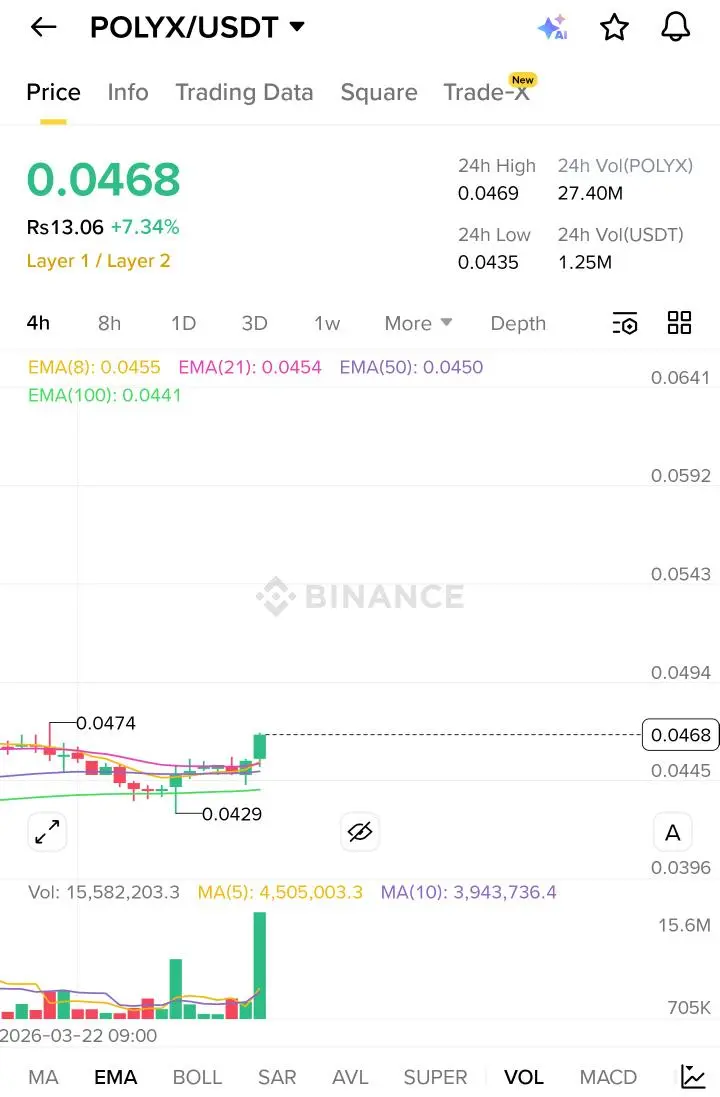This screenshot has width=720, height=1097.
Task: Open indicator chart icon at bottom right
Action: pos(693,1077)
